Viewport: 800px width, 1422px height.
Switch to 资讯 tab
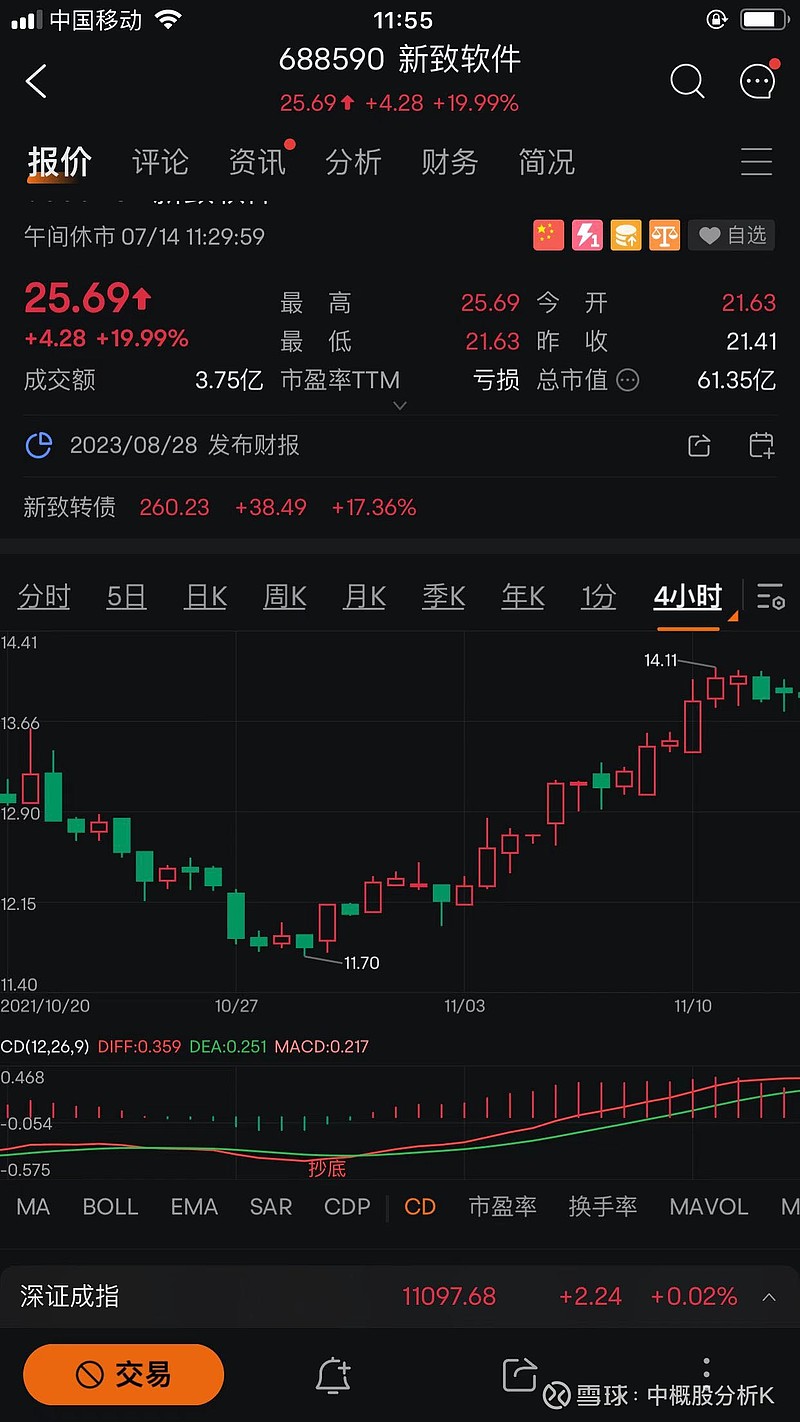[257, 162]
